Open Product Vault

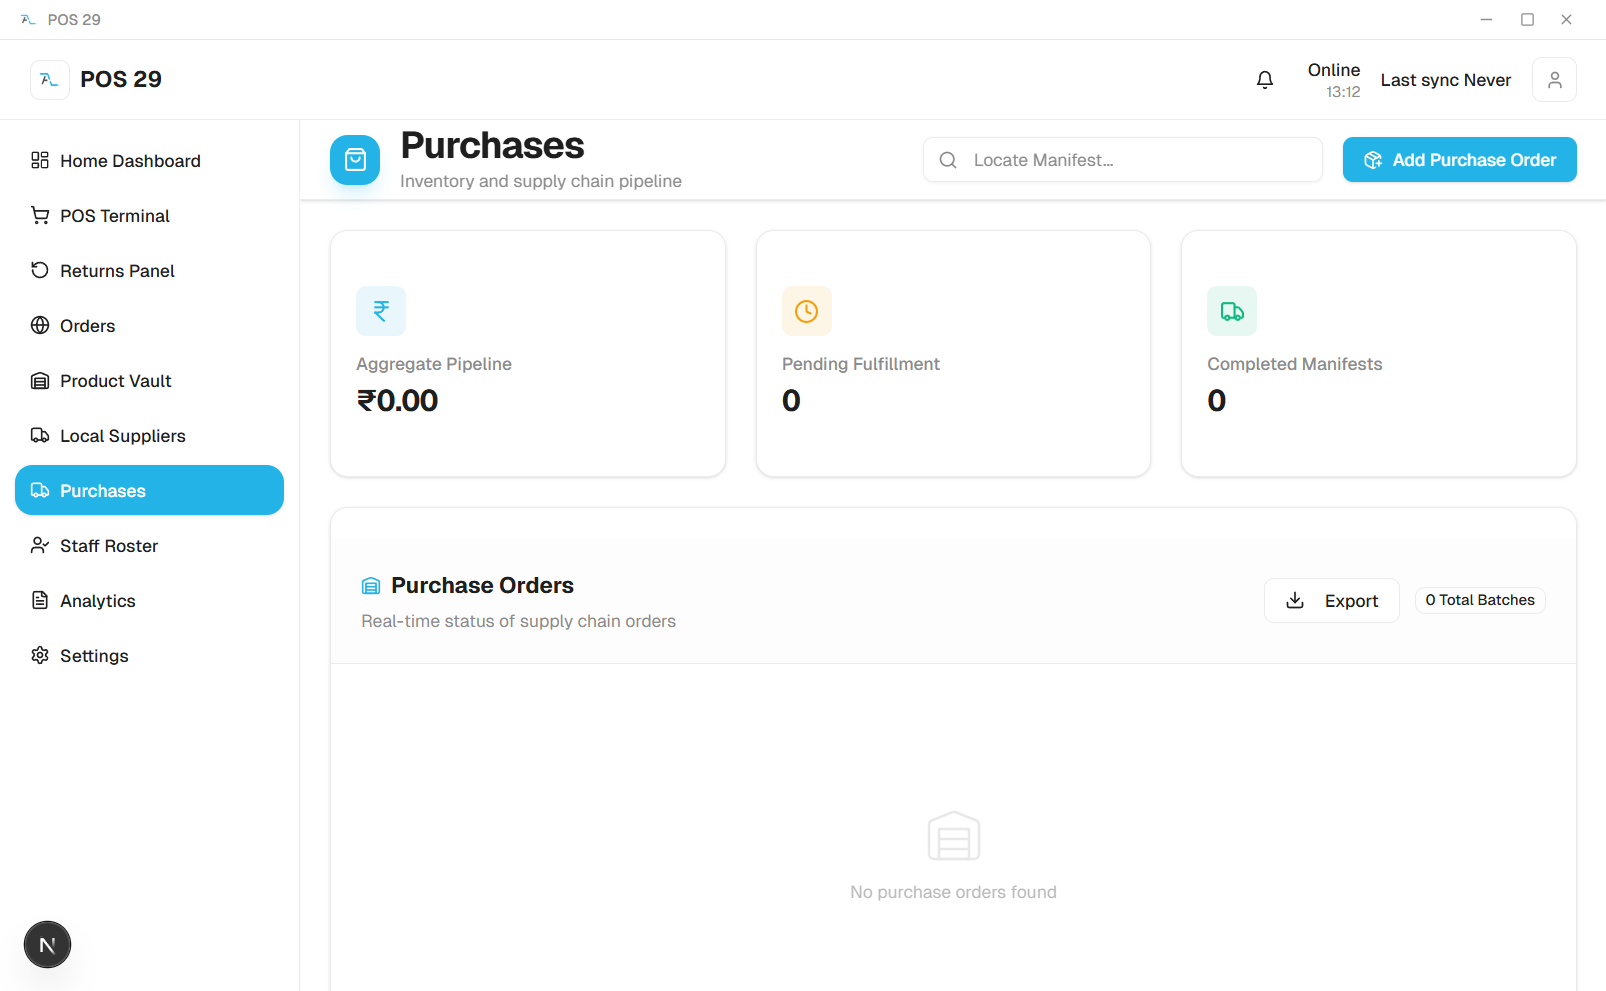149,380
